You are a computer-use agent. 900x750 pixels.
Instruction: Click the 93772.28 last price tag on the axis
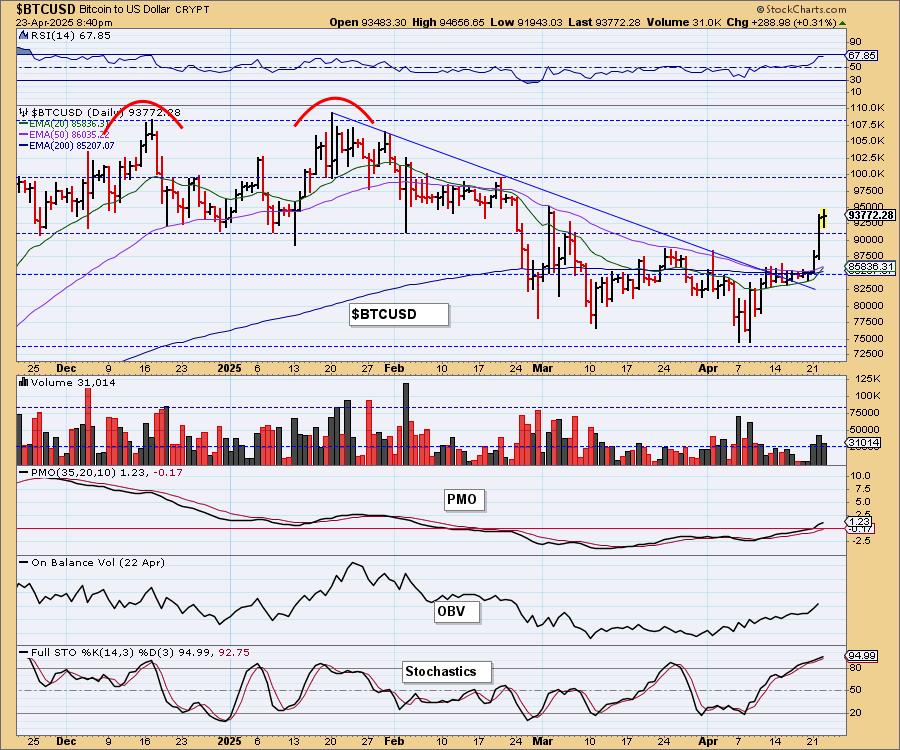click(871, 215)
